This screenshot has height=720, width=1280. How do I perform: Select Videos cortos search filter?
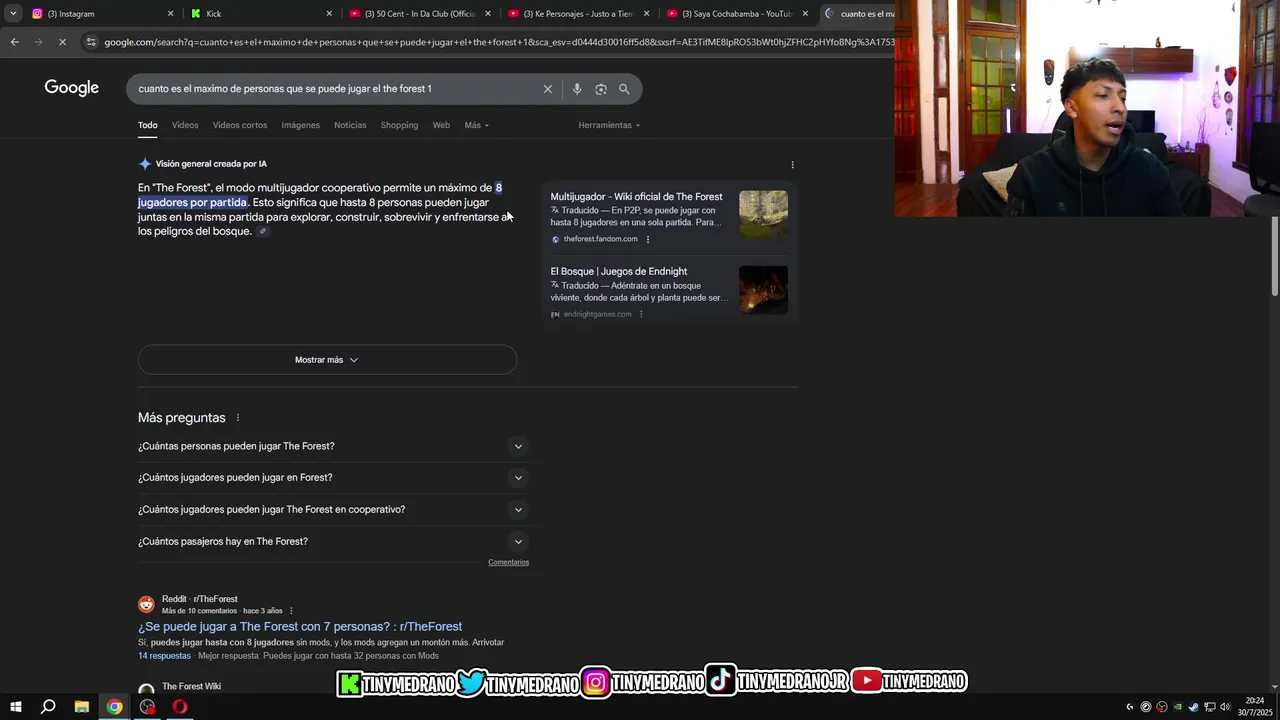click(x=240, y=125)
